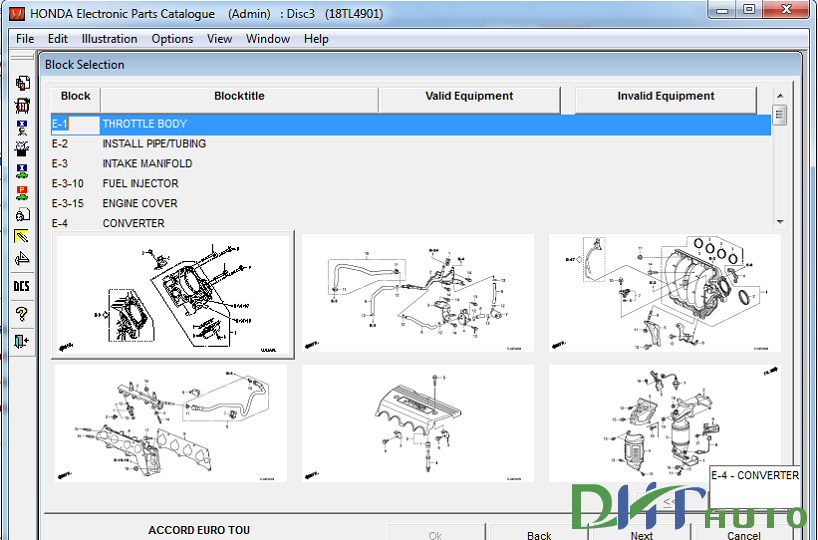818x540 pixels.
Task: Open the Edit menu
Action: [x=57, y=39]
